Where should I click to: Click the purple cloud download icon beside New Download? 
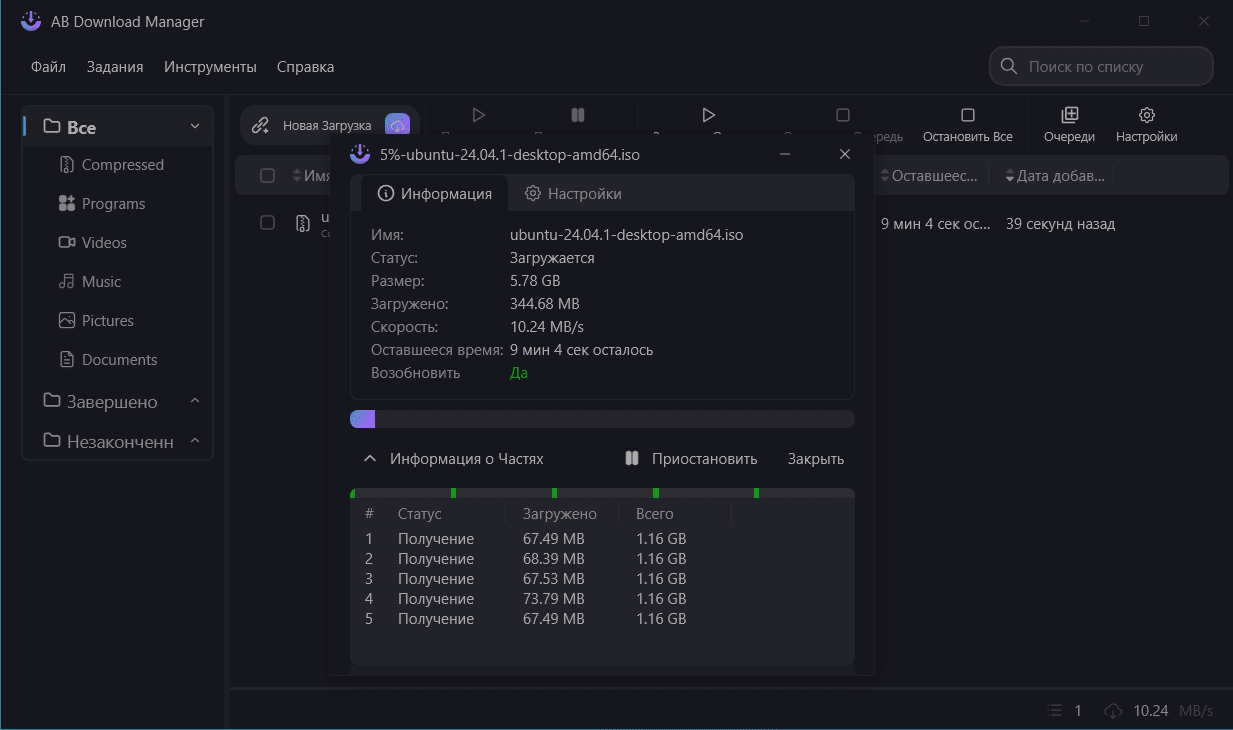coord(397,125)
